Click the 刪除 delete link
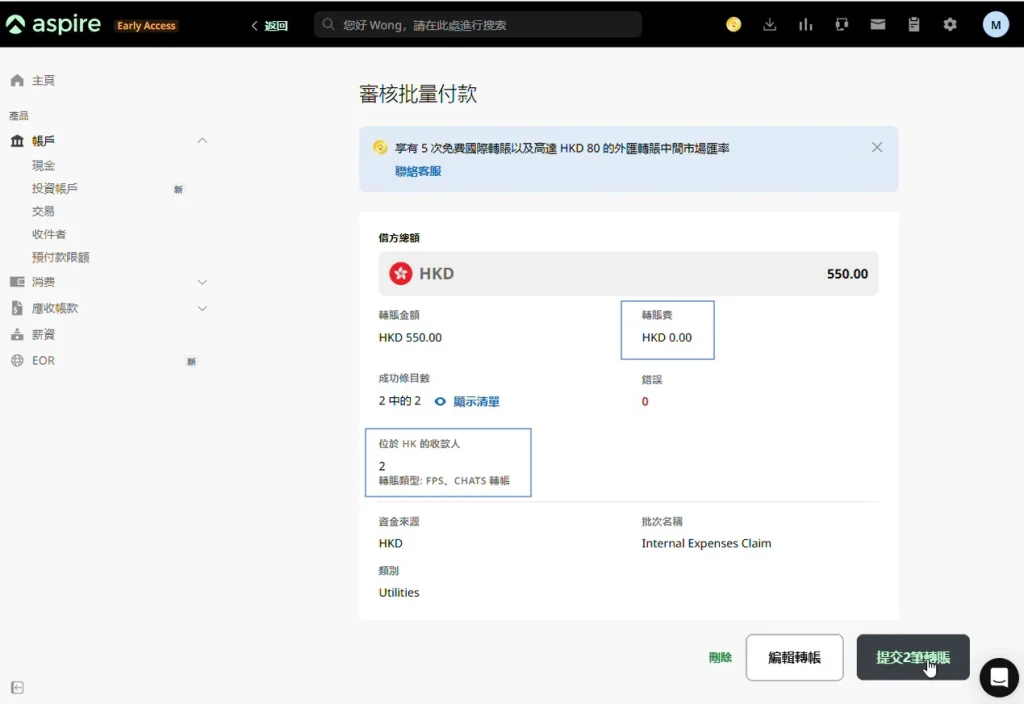This screenshot has width=1024, height=704. coord(720,658)
